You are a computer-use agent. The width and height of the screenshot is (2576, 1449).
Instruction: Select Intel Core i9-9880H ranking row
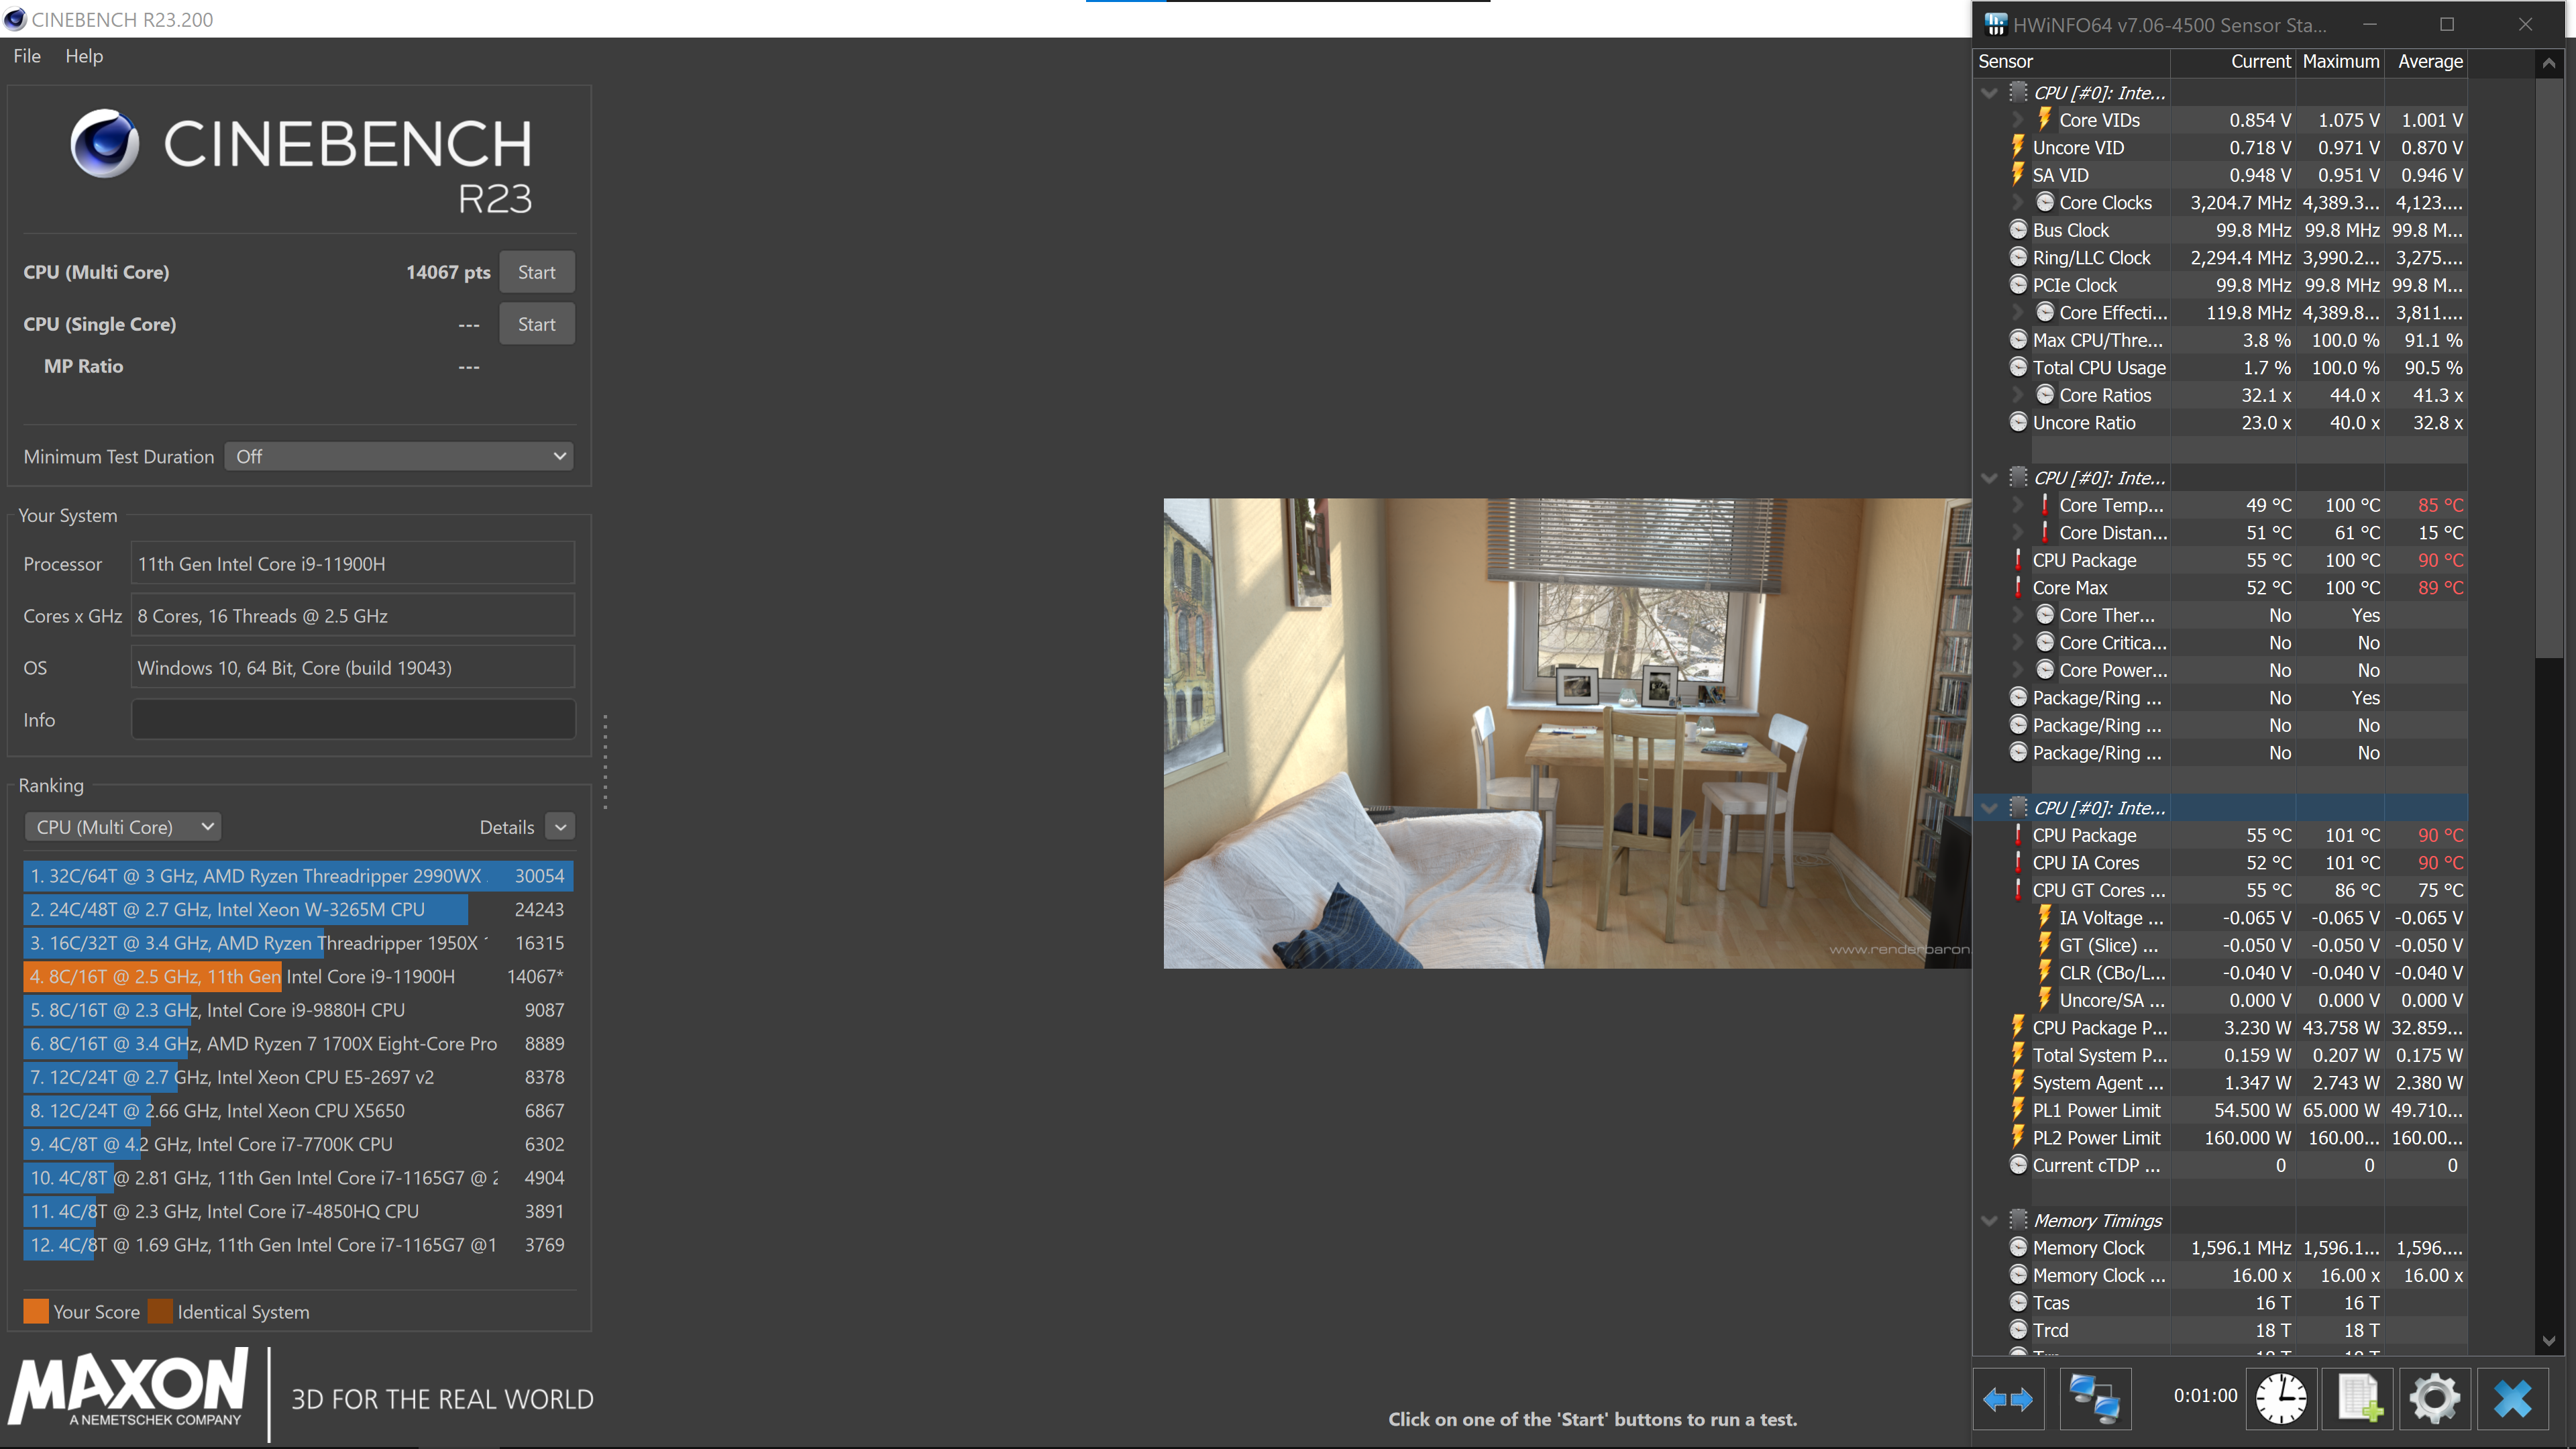coord(298,1010)
